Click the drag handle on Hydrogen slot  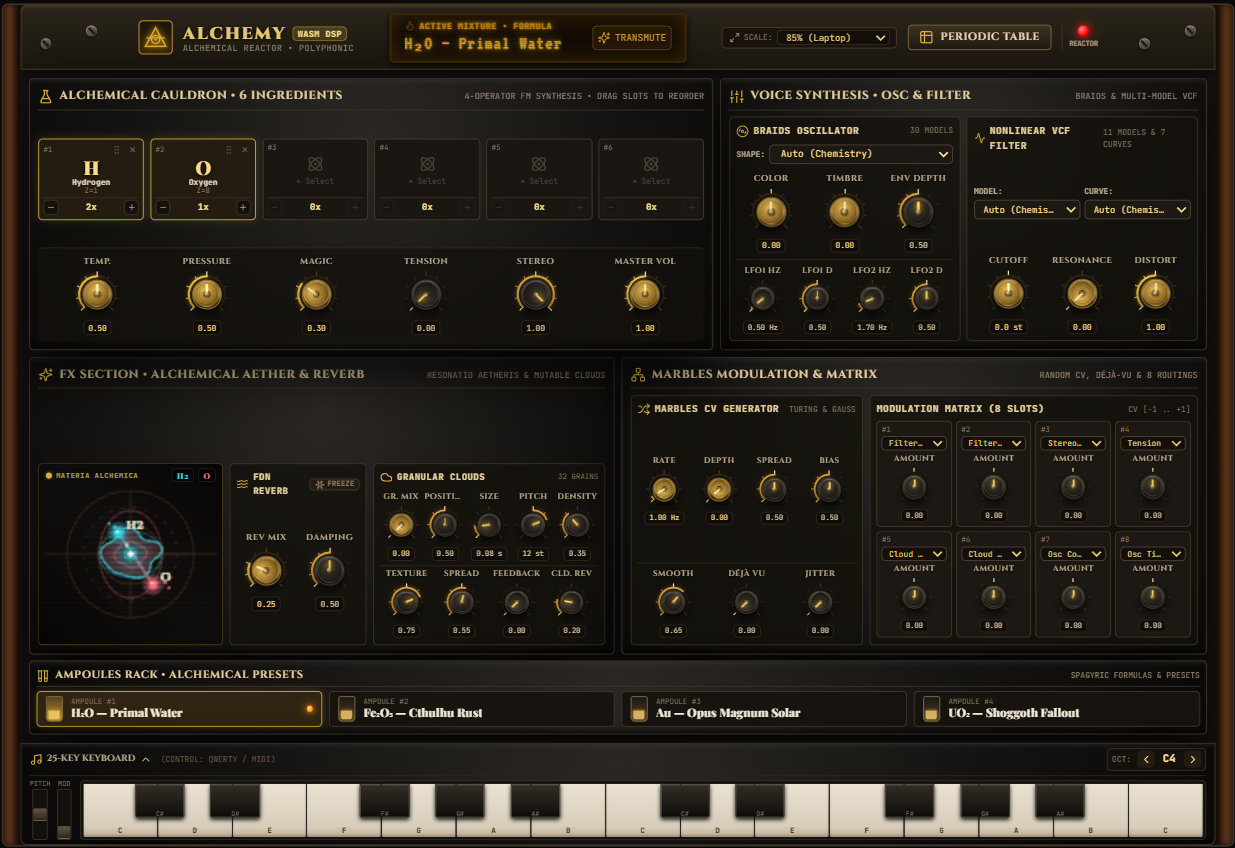[x=117, y=150]
